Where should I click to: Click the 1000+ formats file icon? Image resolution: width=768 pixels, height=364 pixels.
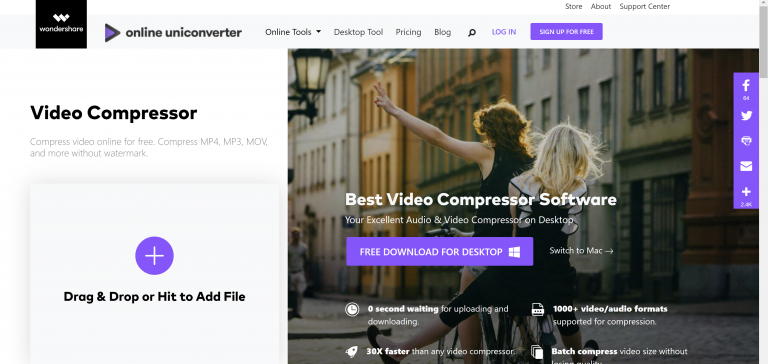click(538, 309)
